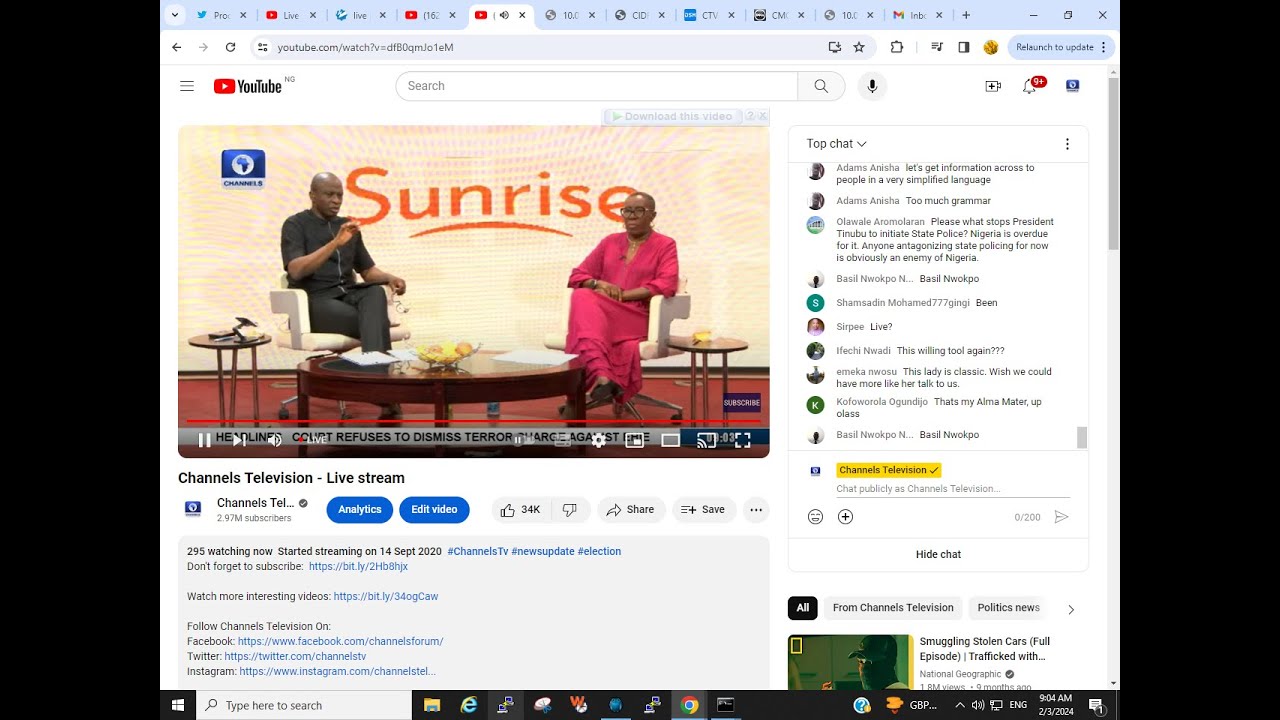Open the Channels Television account avatar menu
Screen dimensions: 1280x720
(1072, 86)
